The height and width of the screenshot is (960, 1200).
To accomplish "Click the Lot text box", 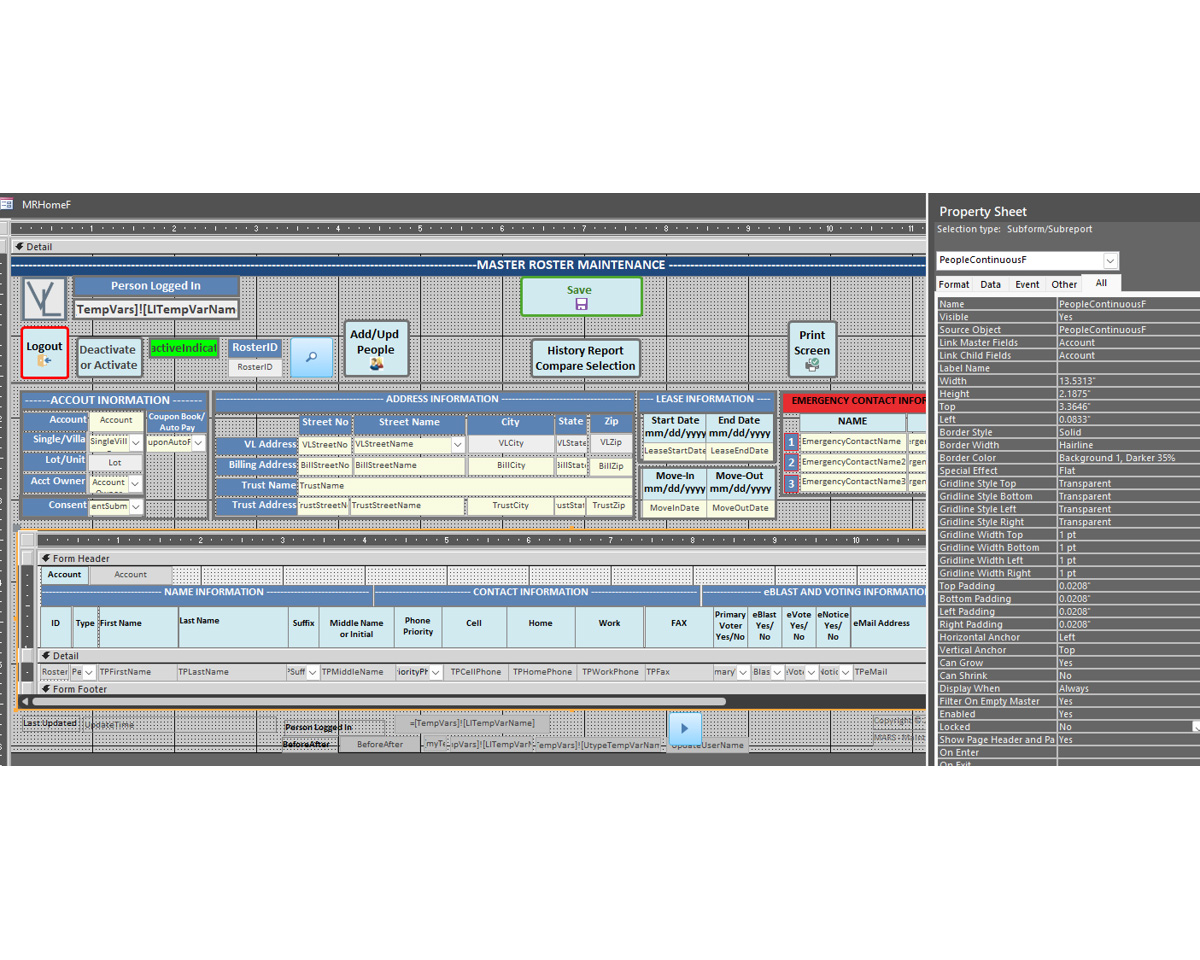I will [115, 463].
